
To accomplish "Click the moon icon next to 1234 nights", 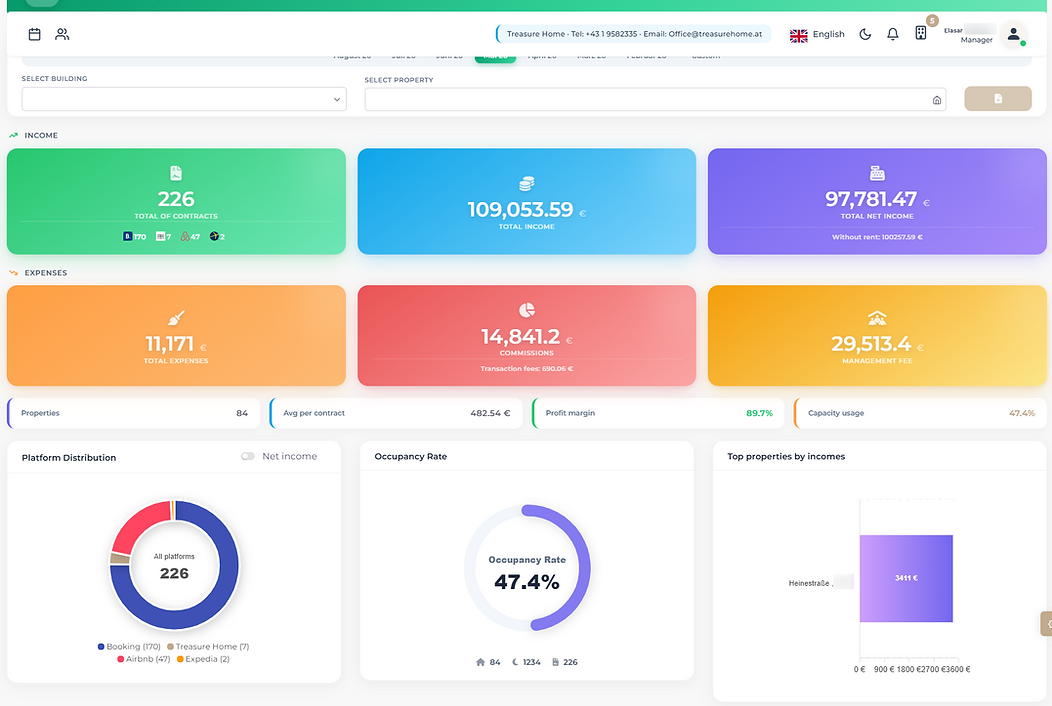I will (515, 662).
